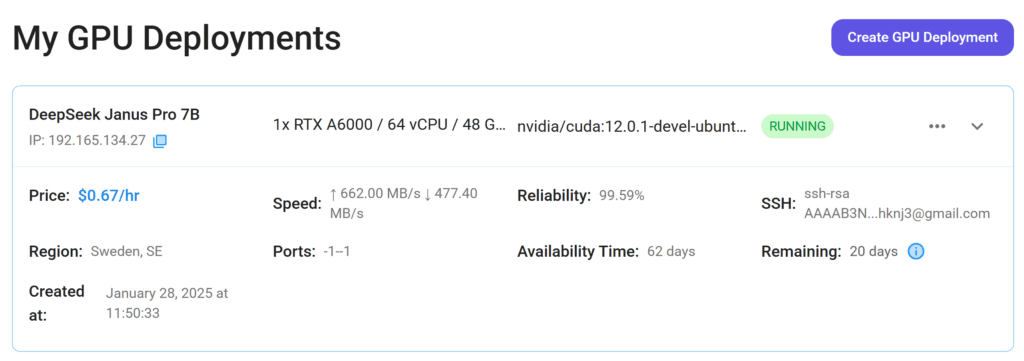Image resolution: width=1024 pixels, height=361 pixels.
Task: Click the My GPU Deployments heading
Action: [176, 38]
